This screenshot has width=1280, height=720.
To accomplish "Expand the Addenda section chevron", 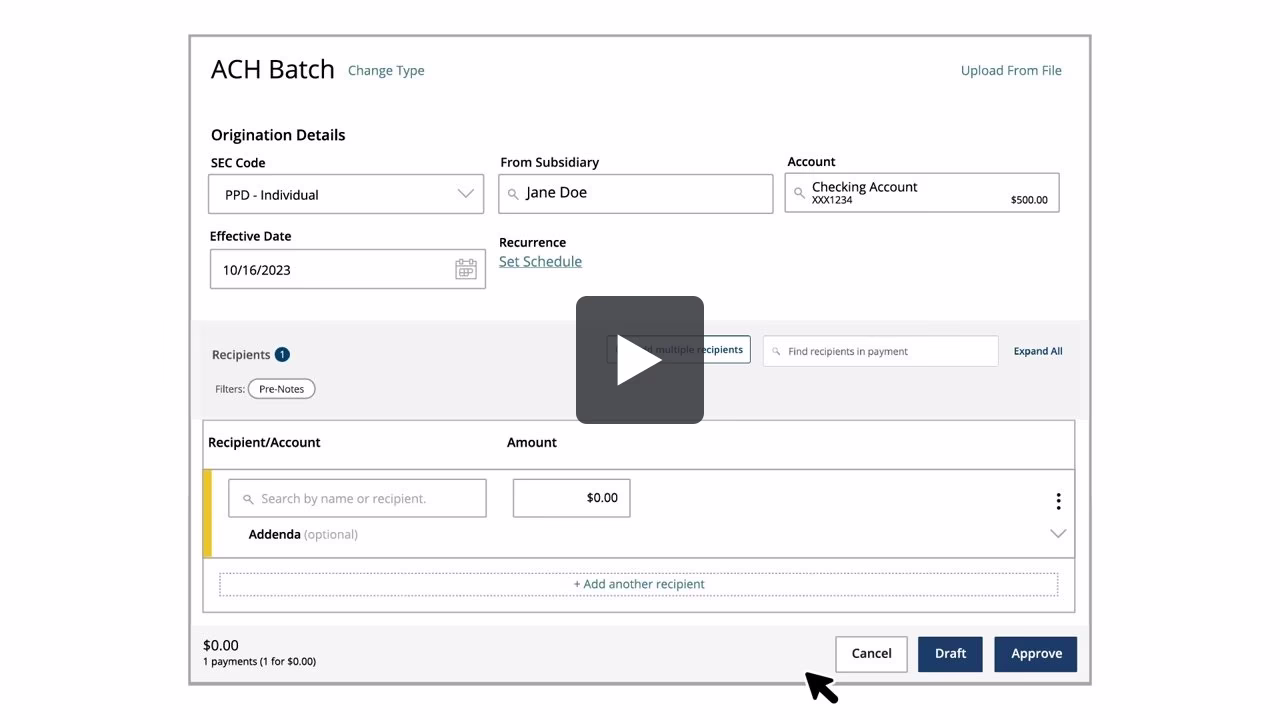I will click(1058, 534).
